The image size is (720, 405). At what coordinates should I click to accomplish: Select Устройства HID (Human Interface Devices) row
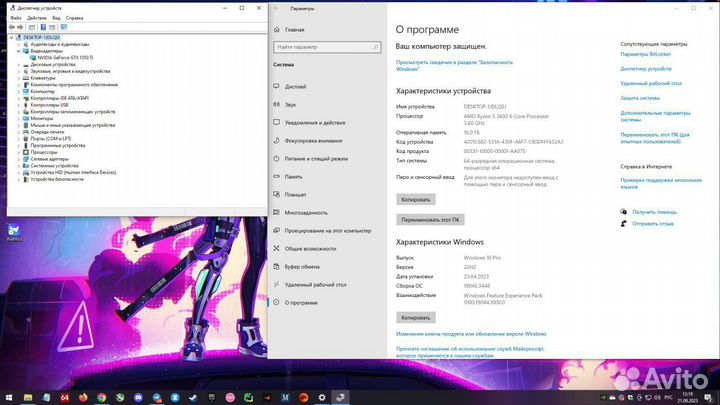point(73,173)
